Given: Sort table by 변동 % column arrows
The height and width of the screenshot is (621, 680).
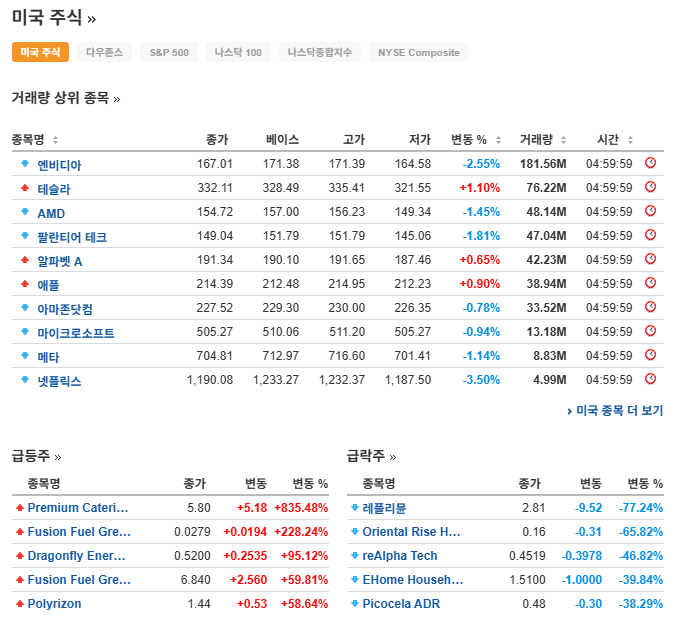Looking at the screenshot, I should [x=498, y=140].
